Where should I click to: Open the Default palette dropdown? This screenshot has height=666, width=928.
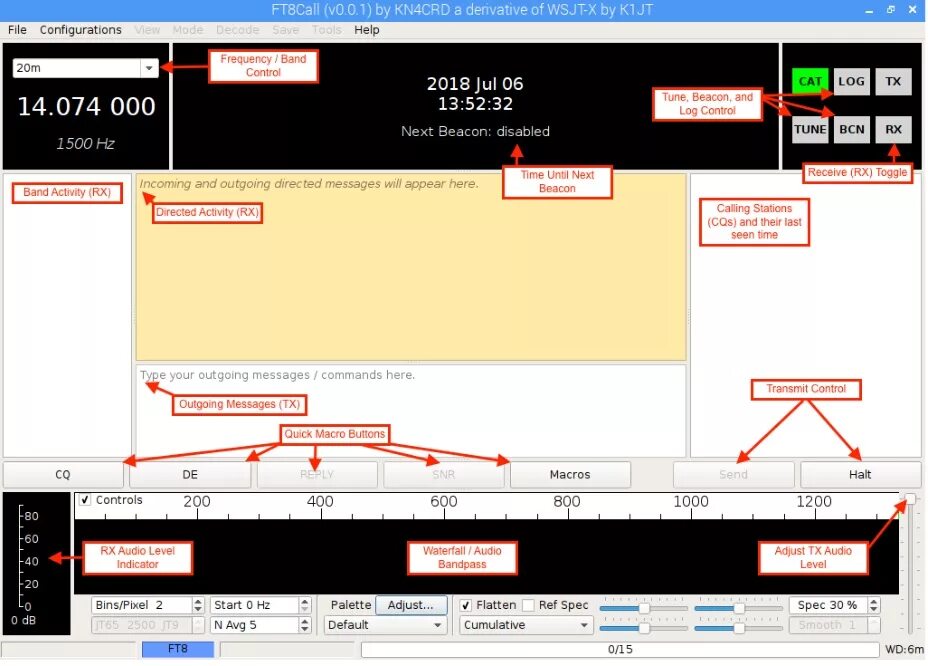[385, 625]
